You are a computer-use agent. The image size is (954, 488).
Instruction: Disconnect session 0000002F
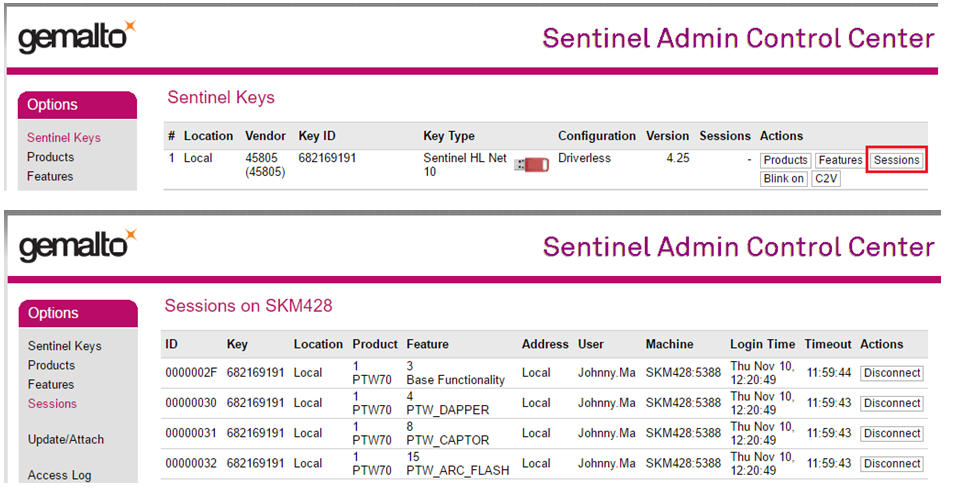click(891, 373)
